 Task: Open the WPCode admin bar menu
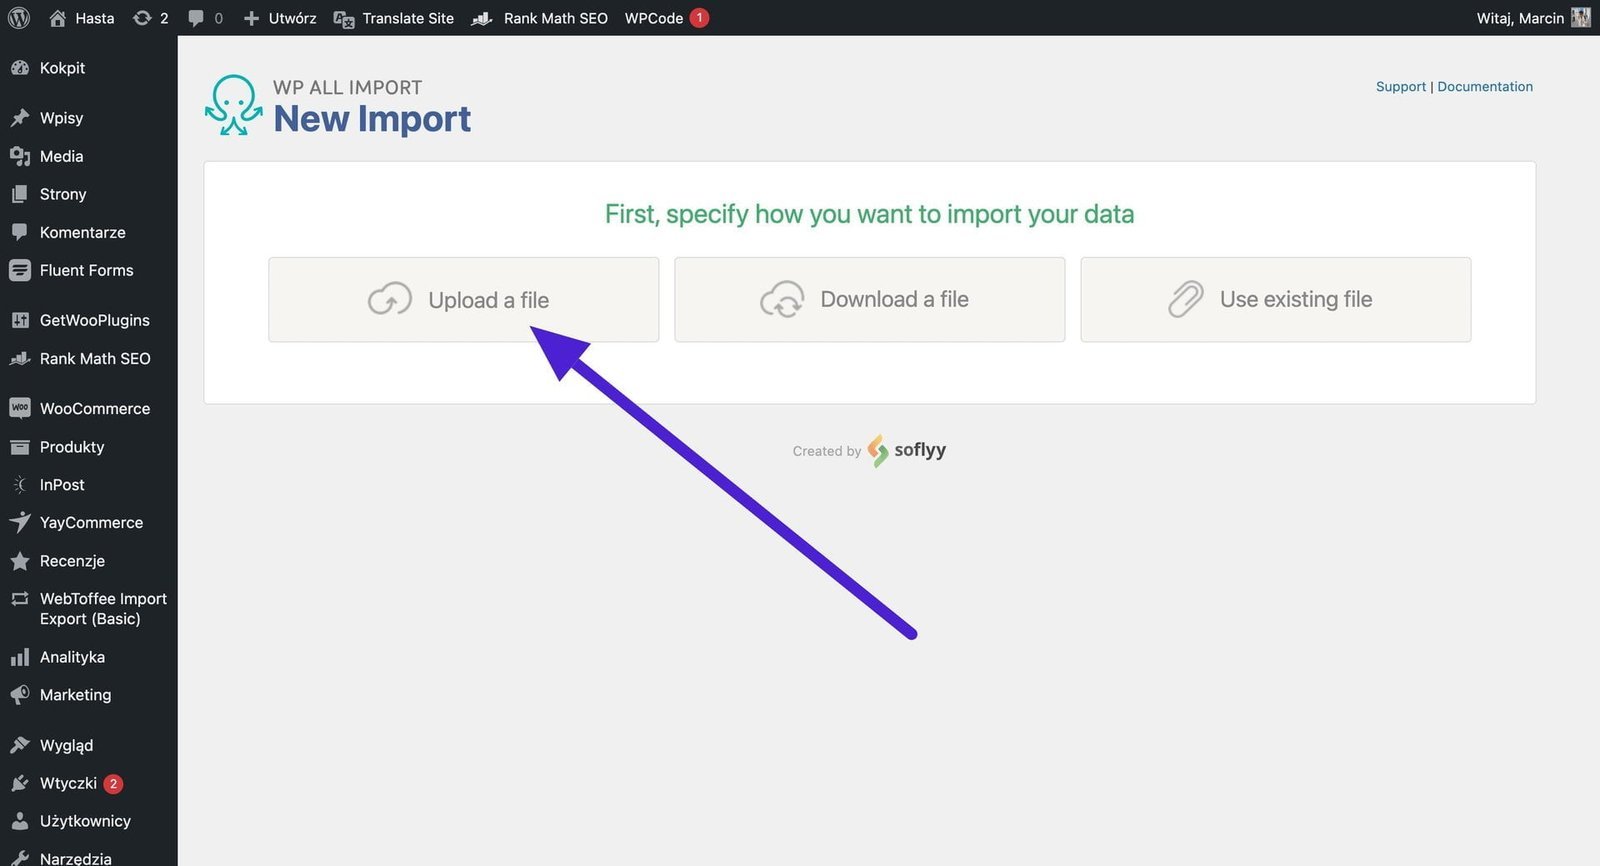(654, 18)
